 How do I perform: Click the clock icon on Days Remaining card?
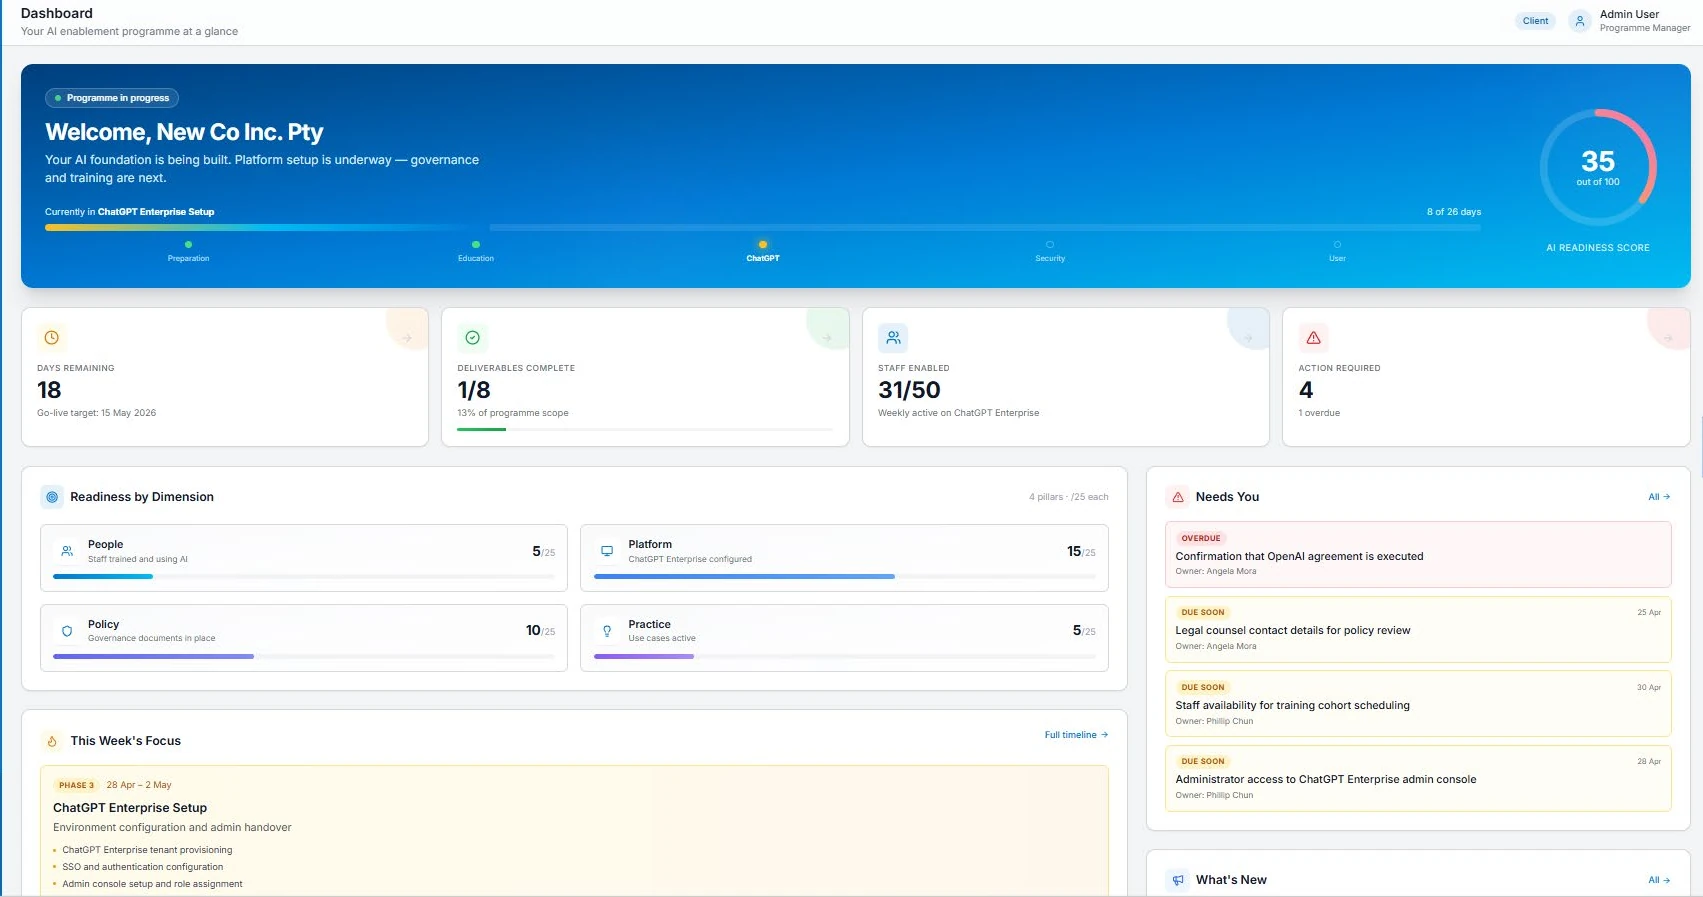(52, 338)
